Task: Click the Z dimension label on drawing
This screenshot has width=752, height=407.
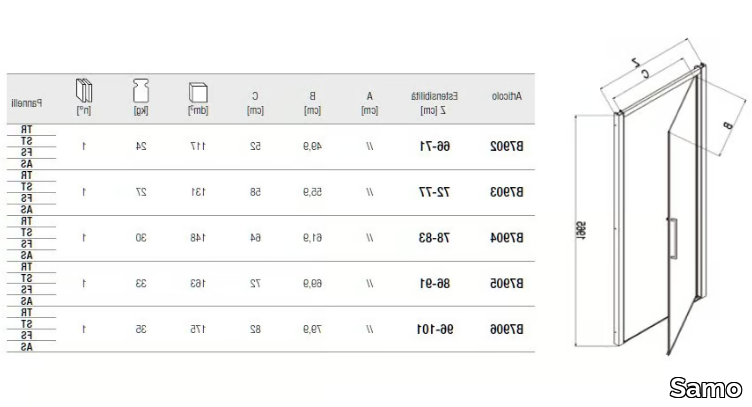Action: (635, 62)
